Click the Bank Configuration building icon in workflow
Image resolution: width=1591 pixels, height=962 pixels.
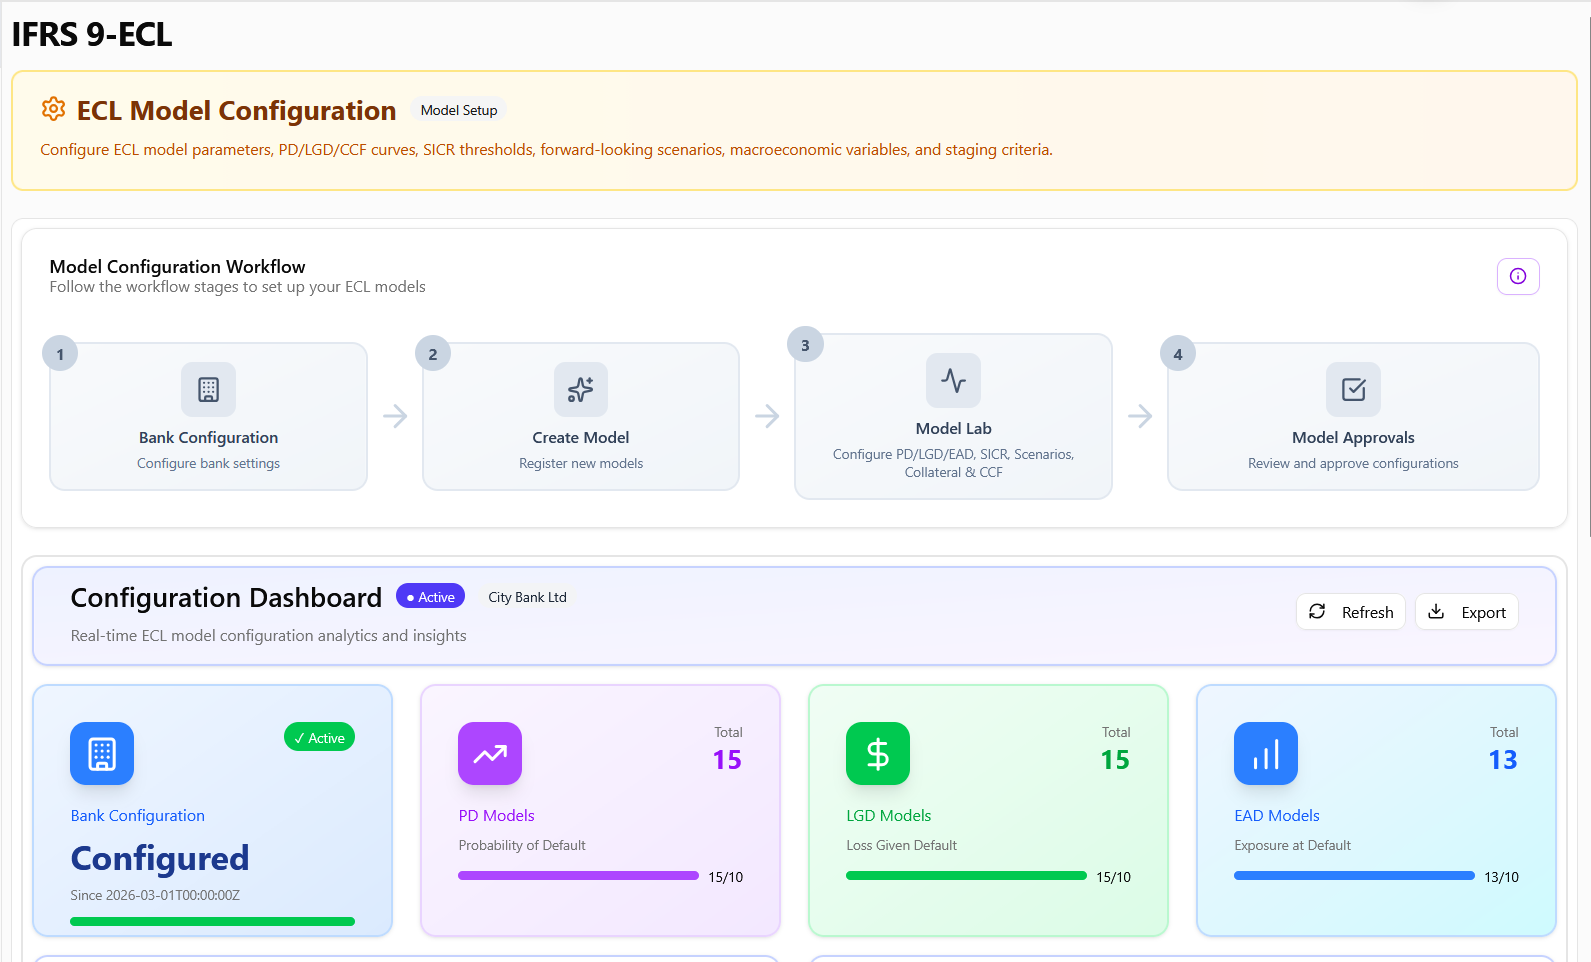pyautogui.click(x=208, y=389)
